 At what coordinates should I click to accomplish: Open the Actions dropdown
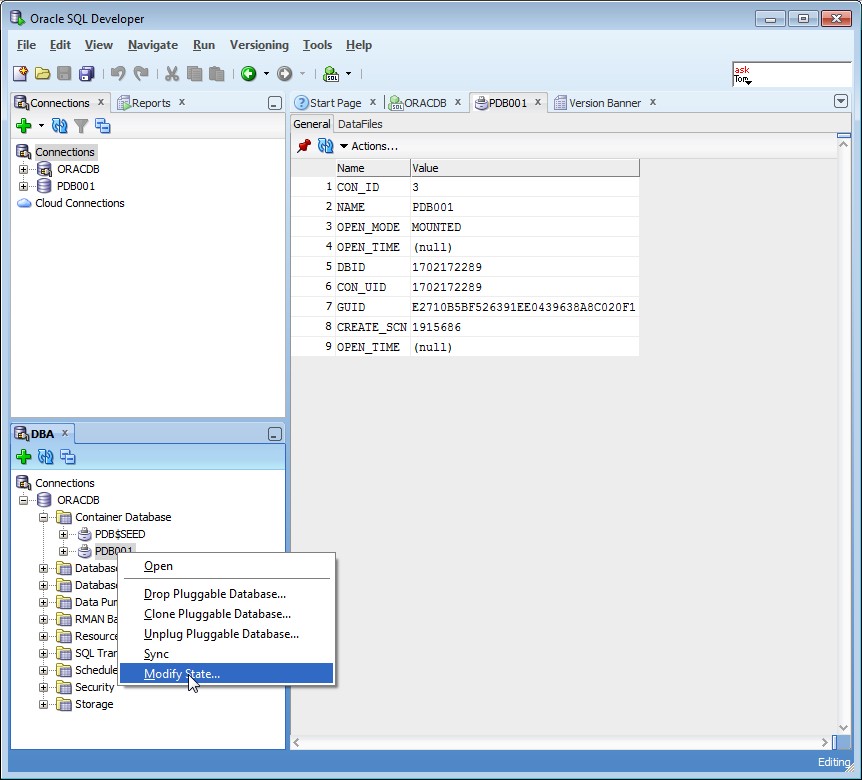[x=368, y=145]
